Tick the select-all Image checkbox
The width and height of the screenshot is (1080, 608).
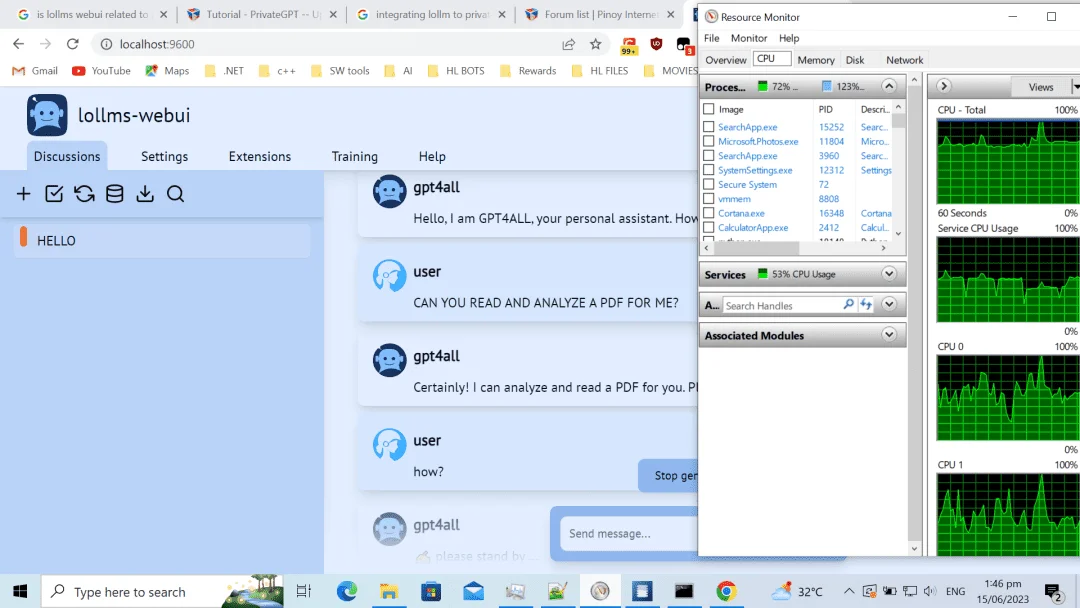[x=708, y=109]
